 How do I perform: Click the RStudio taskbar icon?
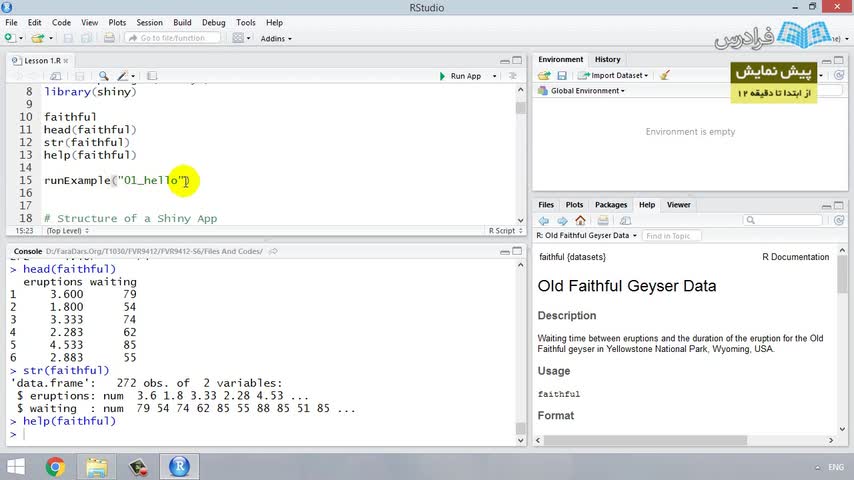pyautogui.click(x=179, y=466)
